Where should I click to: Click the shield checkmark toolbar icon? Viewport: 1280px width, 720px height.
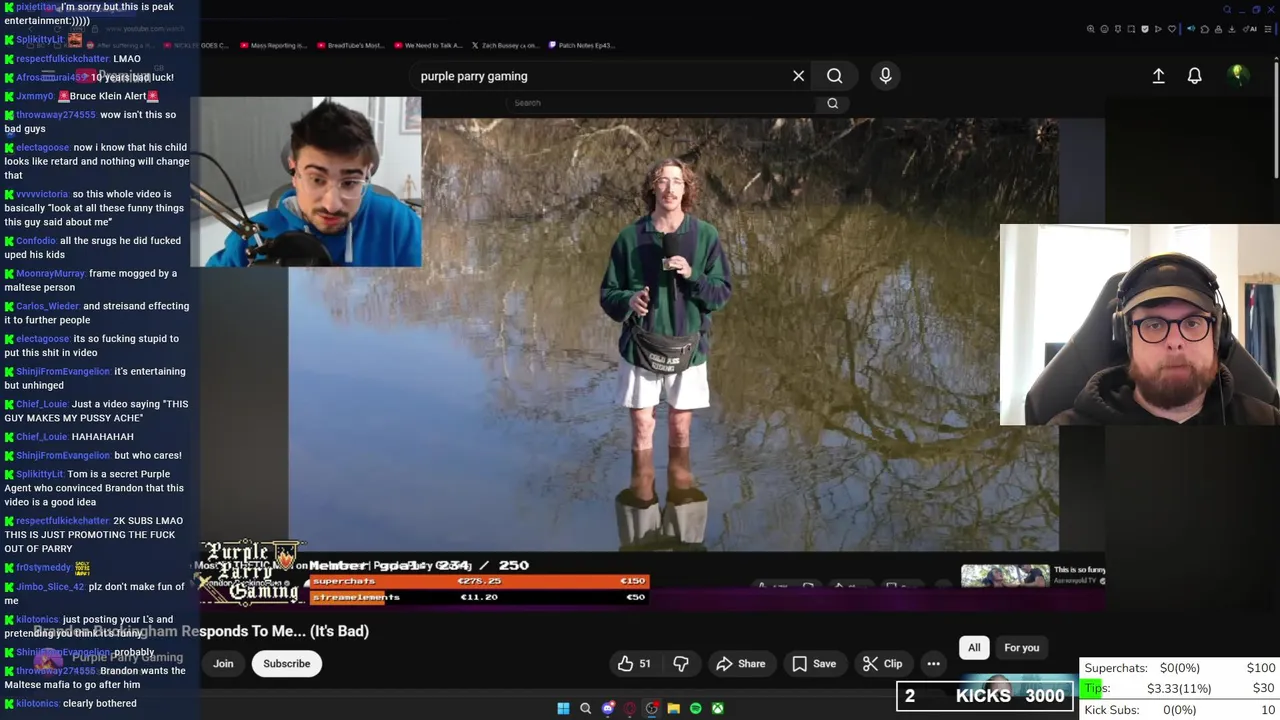click(1145, 29)
